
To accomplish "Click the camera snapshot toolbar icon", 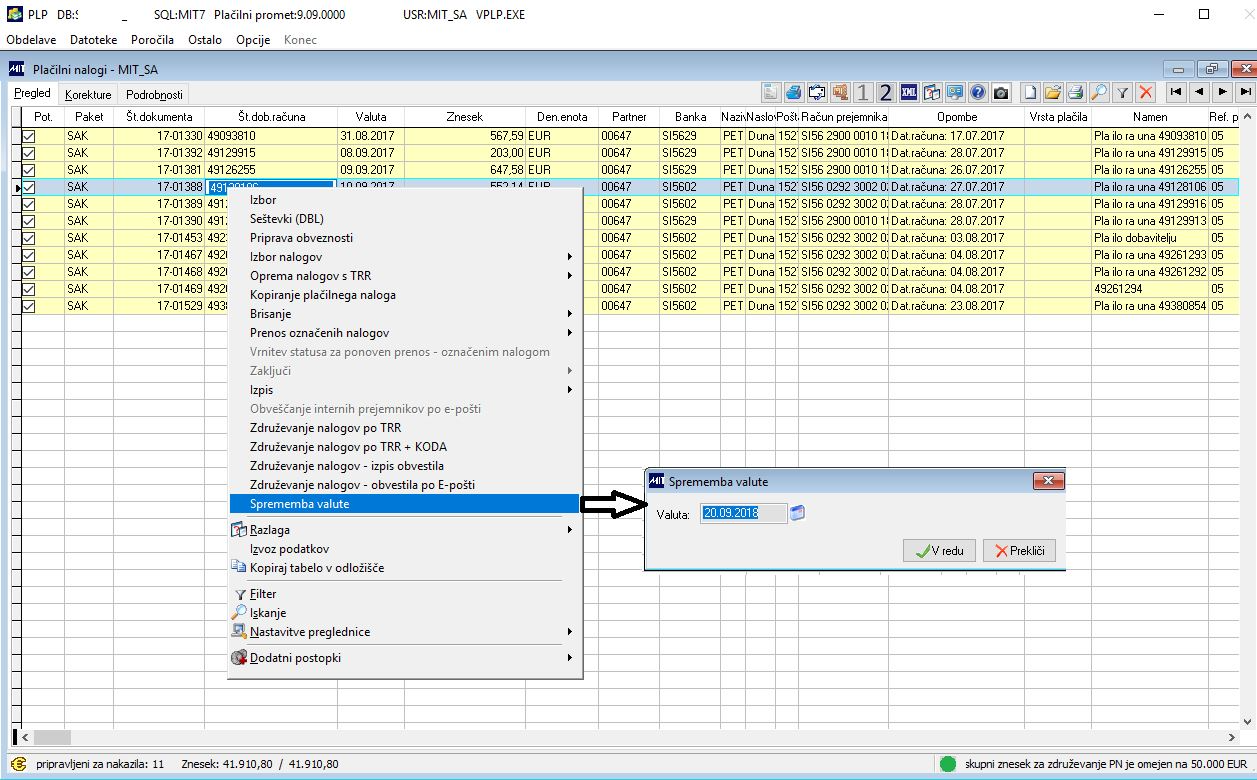I will 1000,92.
